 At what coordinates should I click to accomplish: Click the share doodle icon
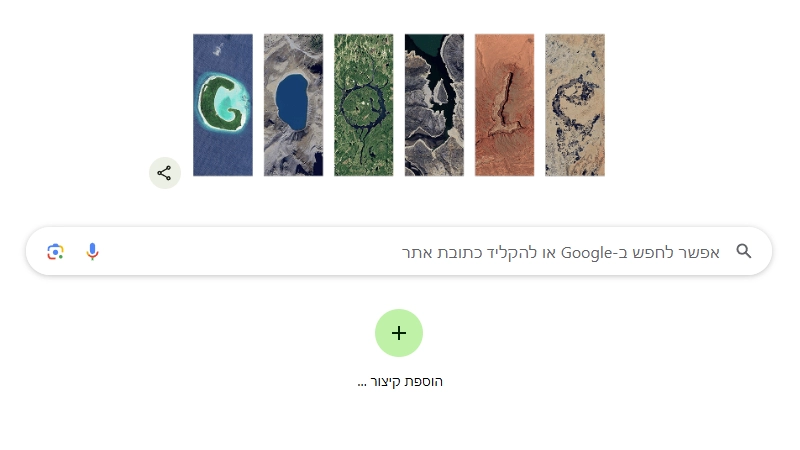164,173
